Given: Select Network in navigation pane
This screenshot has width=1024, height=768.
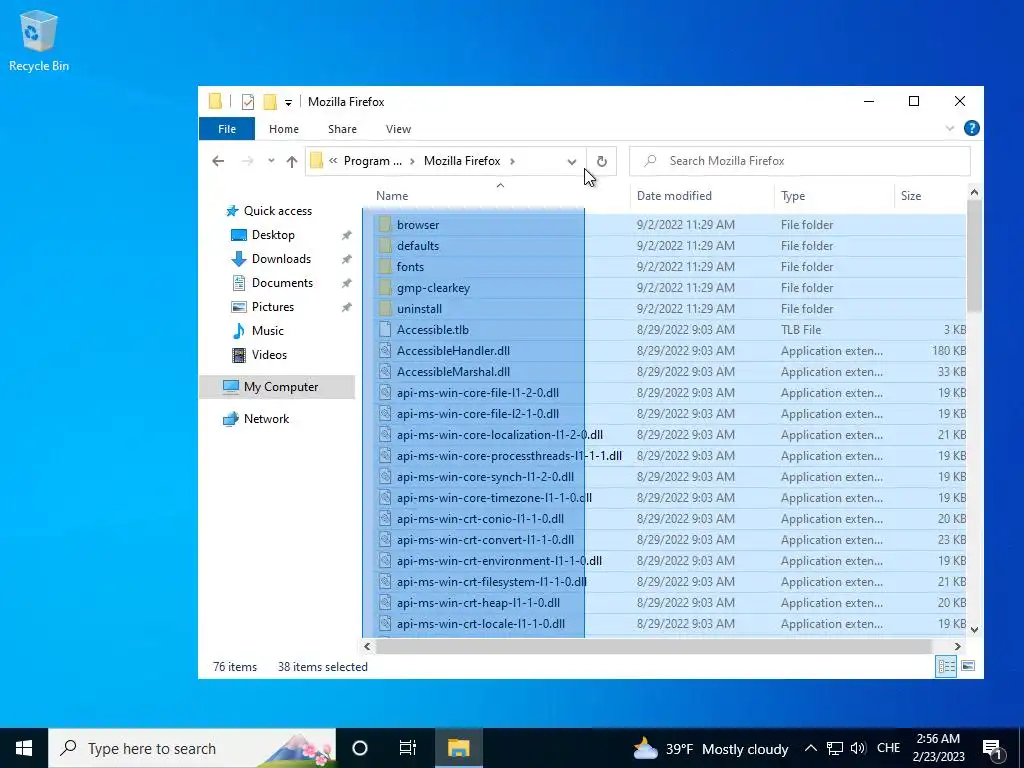Looking at the screenshot, I should coord(266,419).
